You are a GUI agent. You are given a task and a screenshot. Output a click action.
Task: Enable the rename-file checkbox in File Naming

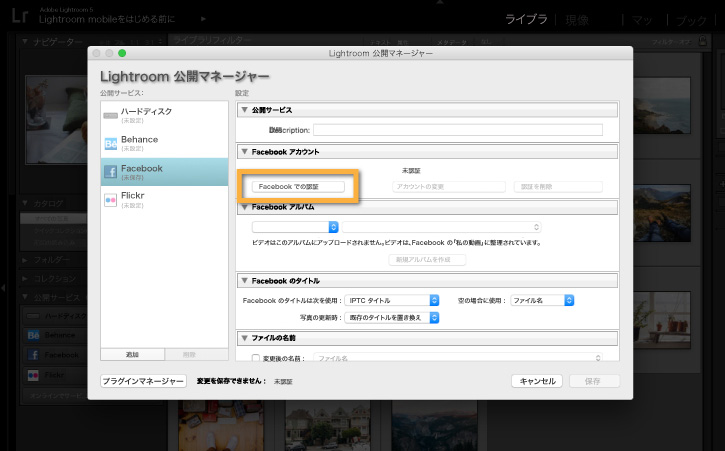(256, 358)
